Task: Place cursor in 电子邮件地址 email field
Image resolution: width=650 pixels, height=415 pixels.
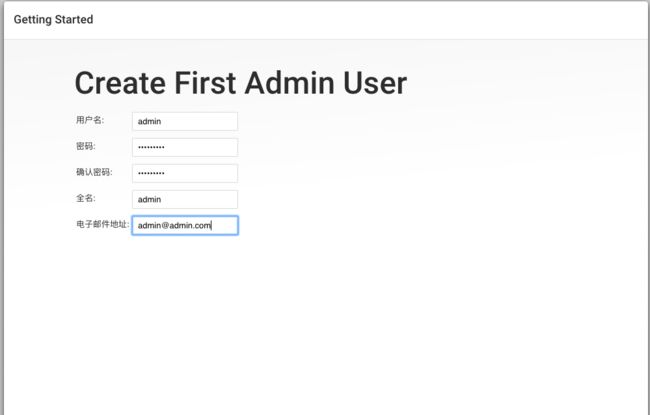Action: pyautogui.click(x=185, y=226)
